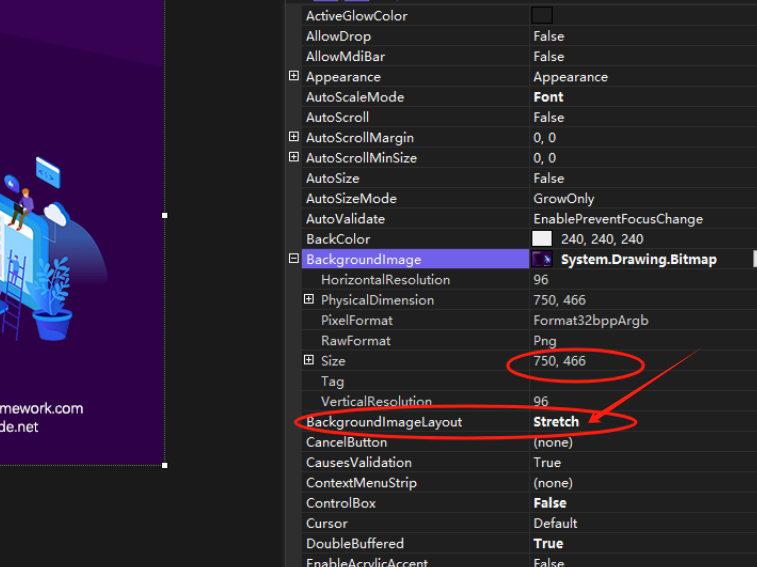
Task: Click the Cursor Default value
Action: (555, 523)
